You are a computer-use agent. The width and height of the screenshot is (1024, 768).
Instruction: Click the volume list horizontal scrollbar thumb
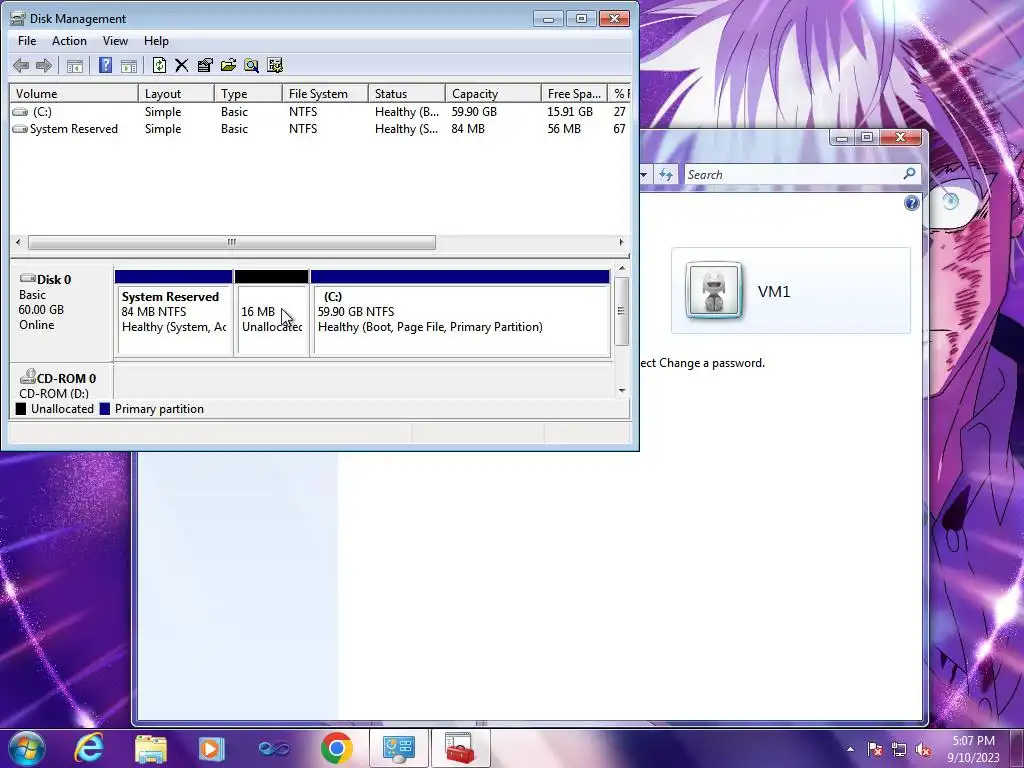coord(232,242)
